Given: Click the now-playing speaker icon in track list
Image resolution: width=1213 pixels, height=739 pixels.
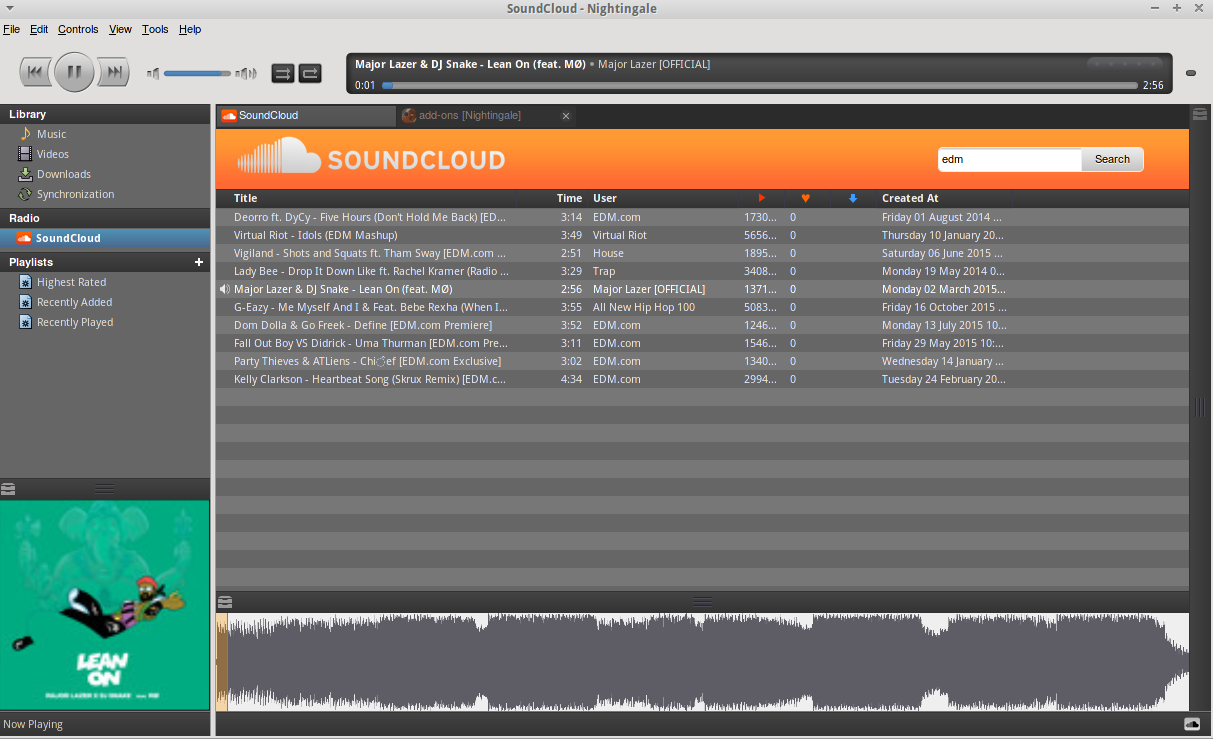Looking at the screenshot, I should coord(224,289).
